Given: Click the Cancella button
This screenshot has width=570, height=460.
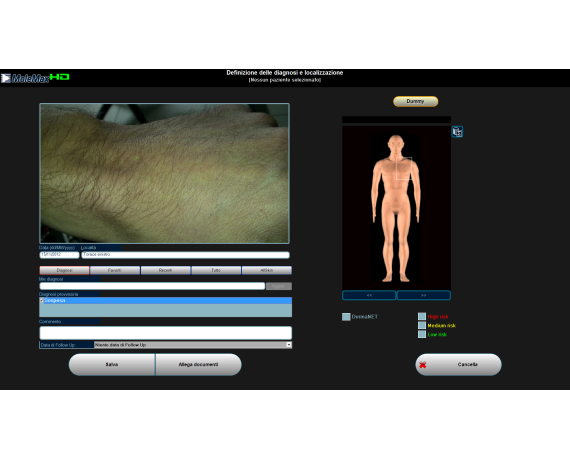Looking at the screenshot, I should tap(458, 364).
